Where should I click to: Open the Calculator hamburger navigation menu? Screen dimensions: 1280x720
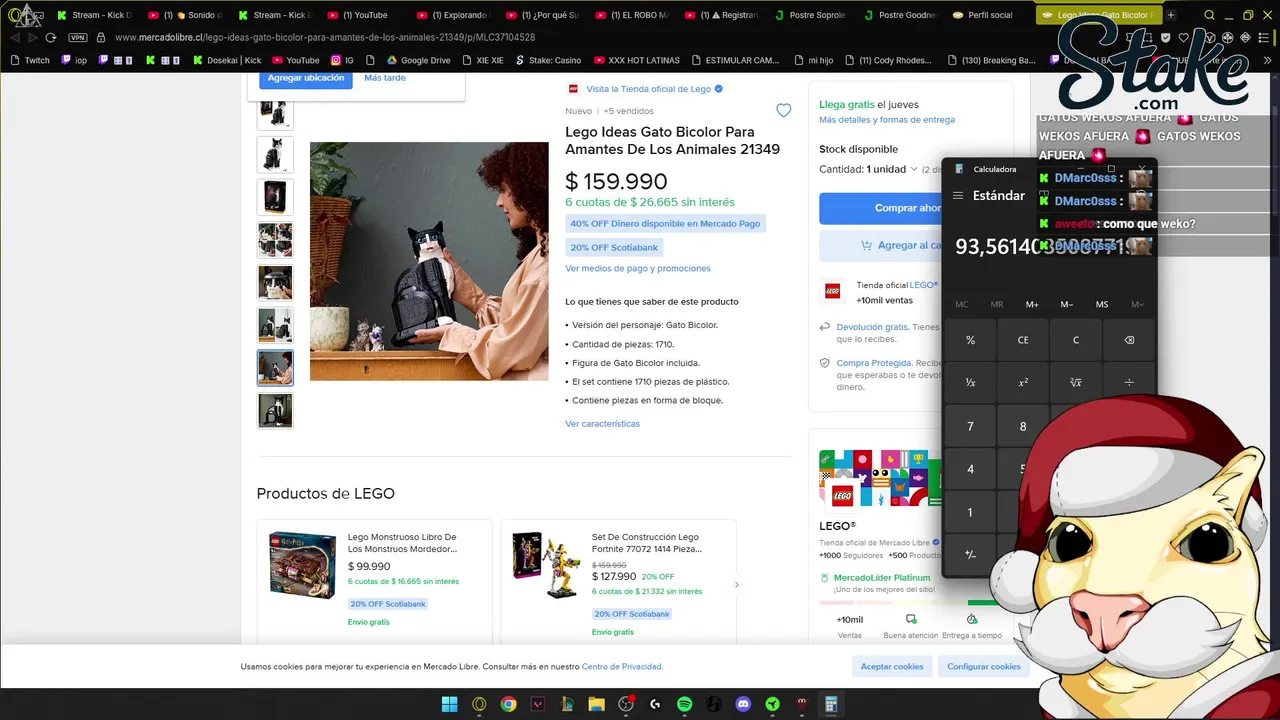[x=958, y=196]
